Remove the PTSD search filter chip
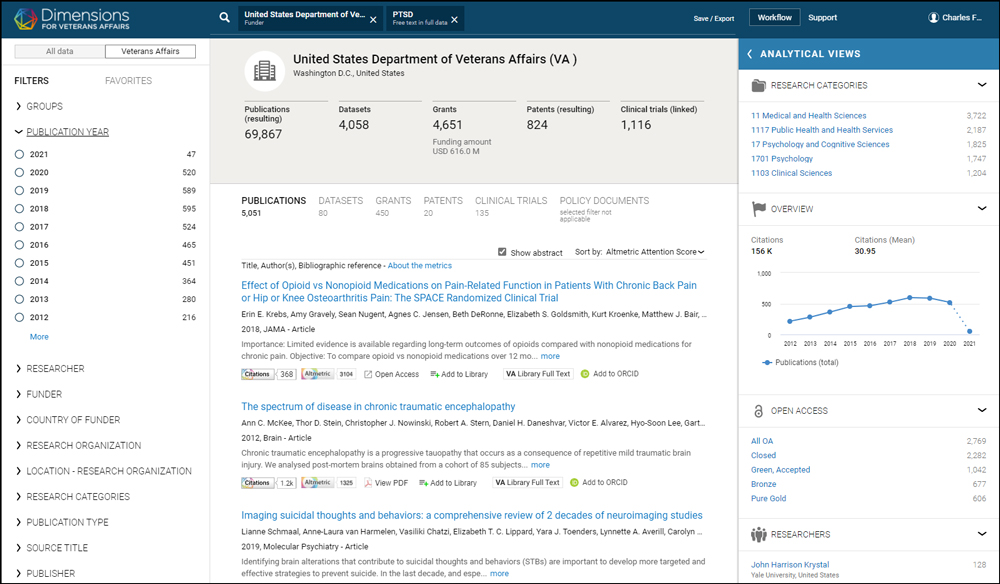 454,20
